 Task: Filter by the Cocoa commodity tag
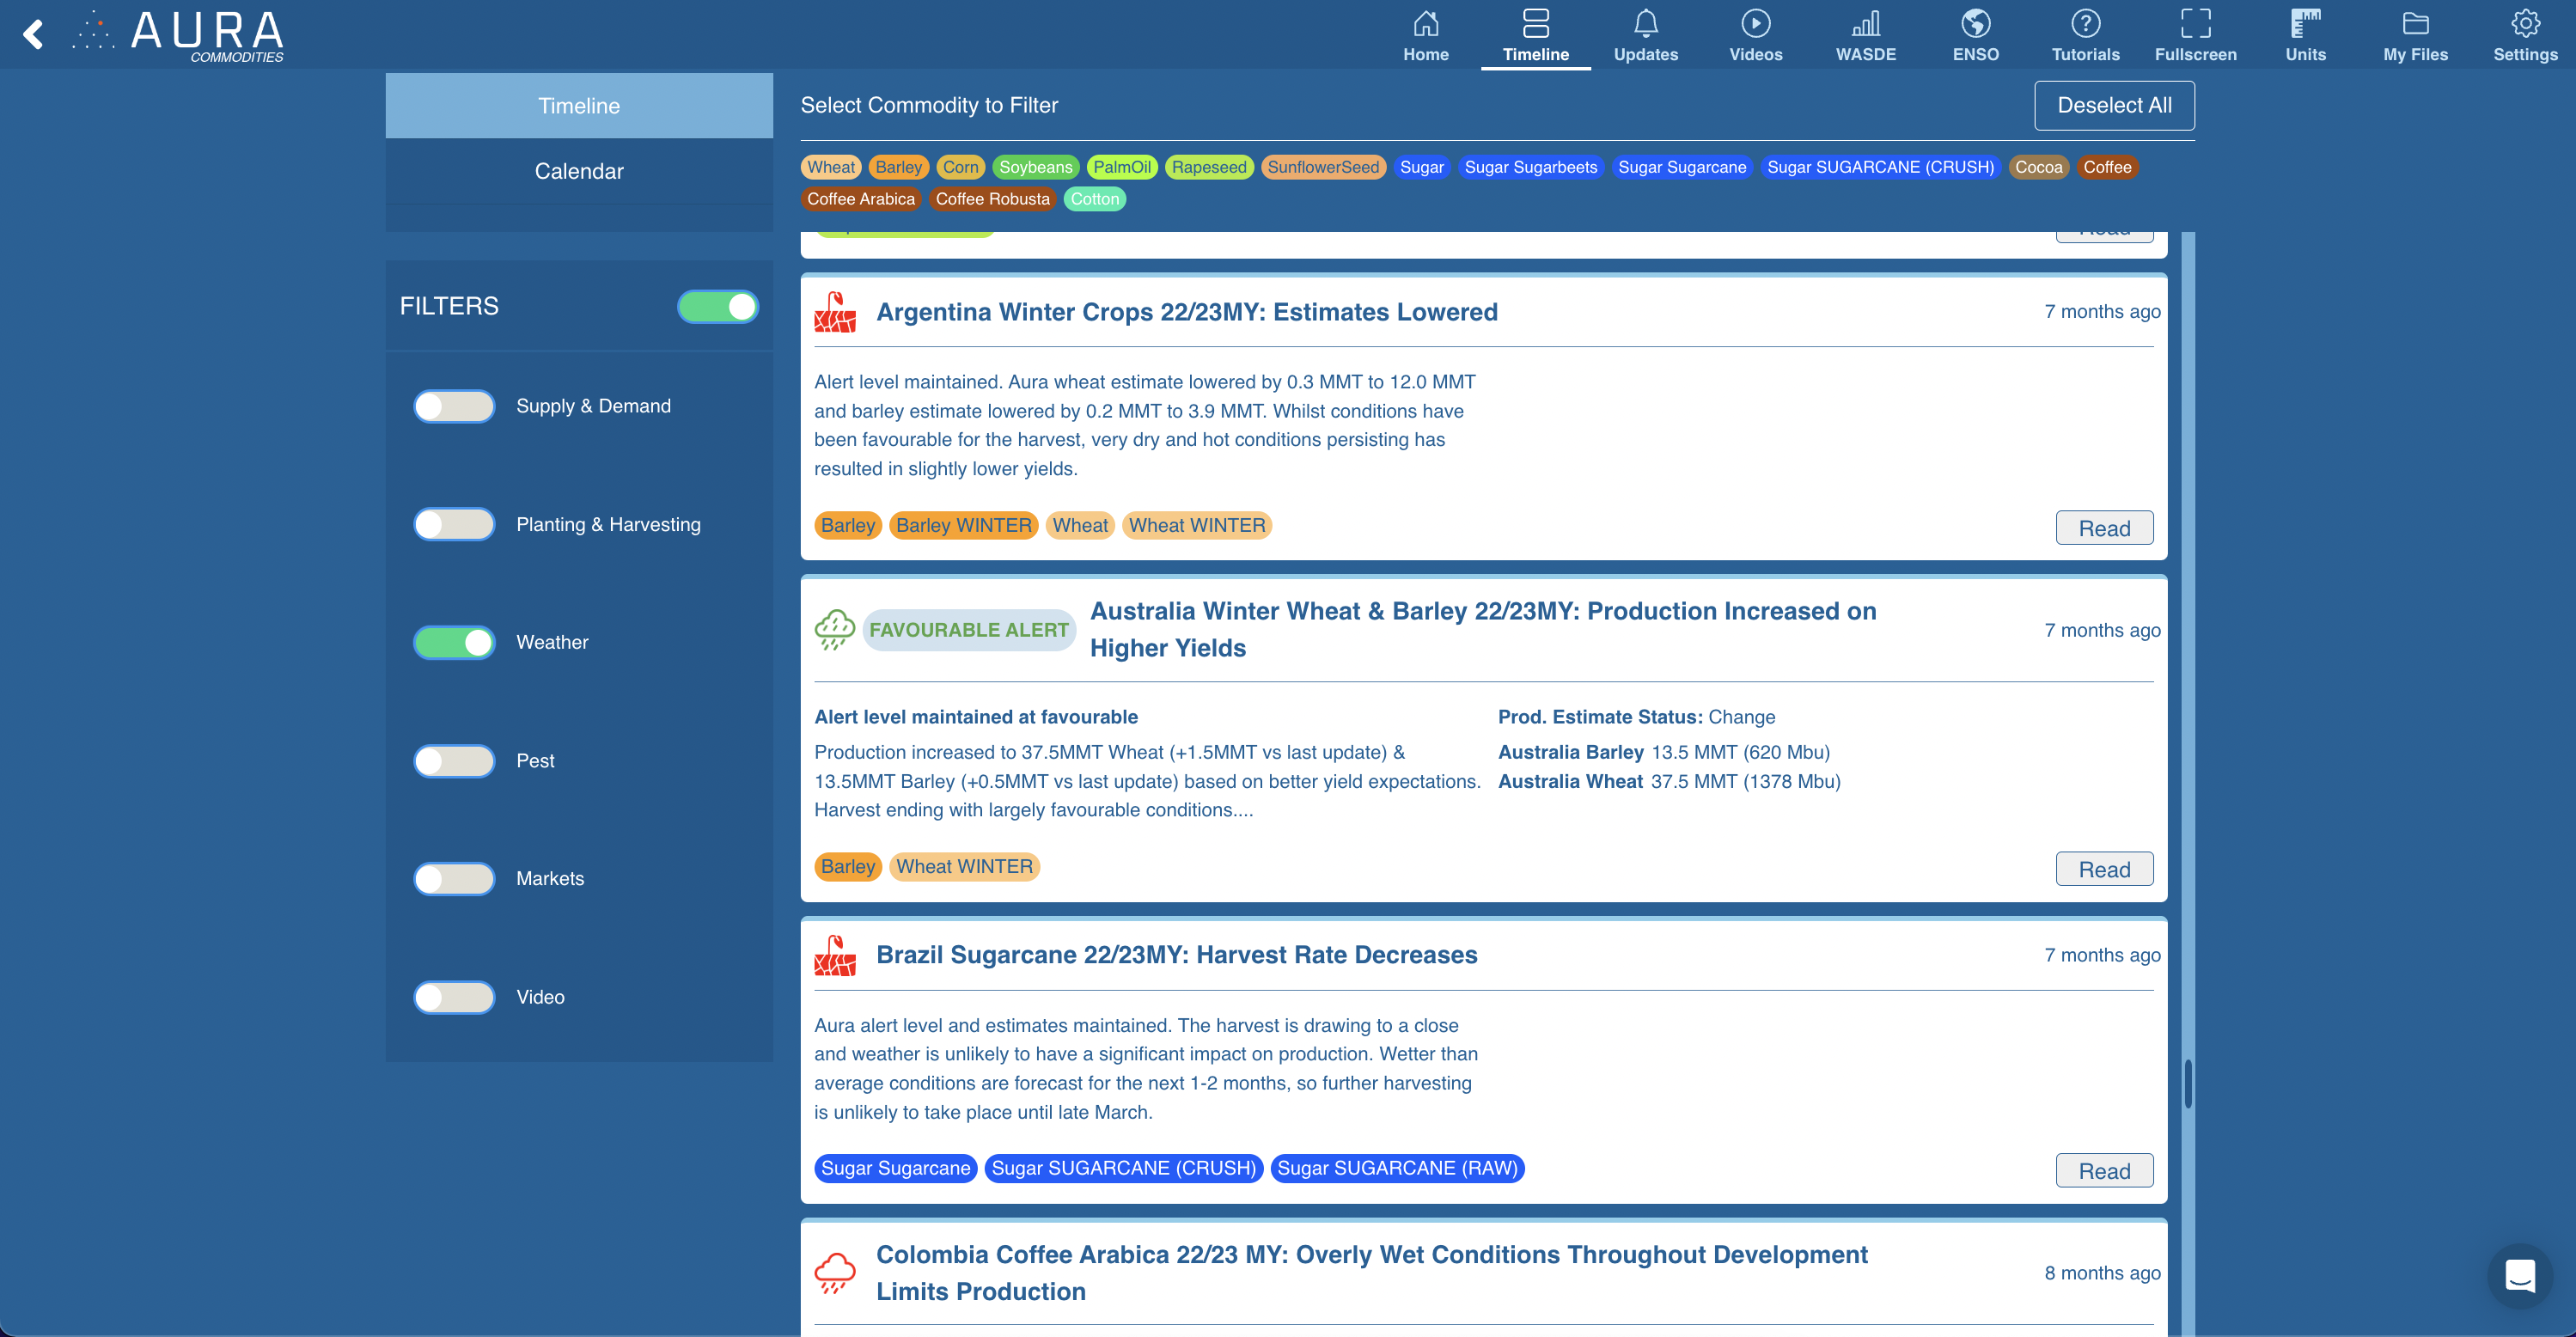pos(2037,167)
